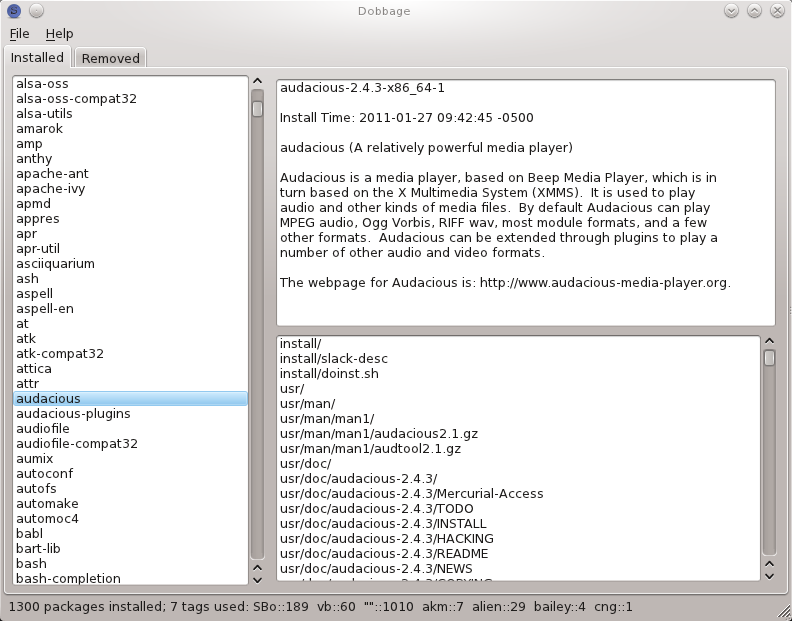Select apache-ivy package
Image resolution: width=792 pixels, height=621 pixels.
(130, 188)
